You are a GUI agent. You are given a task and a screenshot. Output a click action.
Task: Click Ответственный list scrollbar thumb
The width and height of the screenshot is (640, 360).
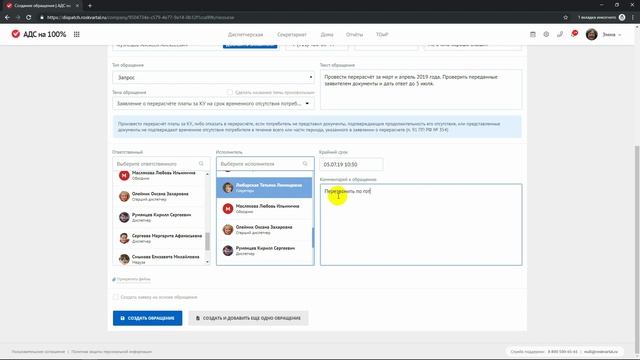tap(207, 241)
